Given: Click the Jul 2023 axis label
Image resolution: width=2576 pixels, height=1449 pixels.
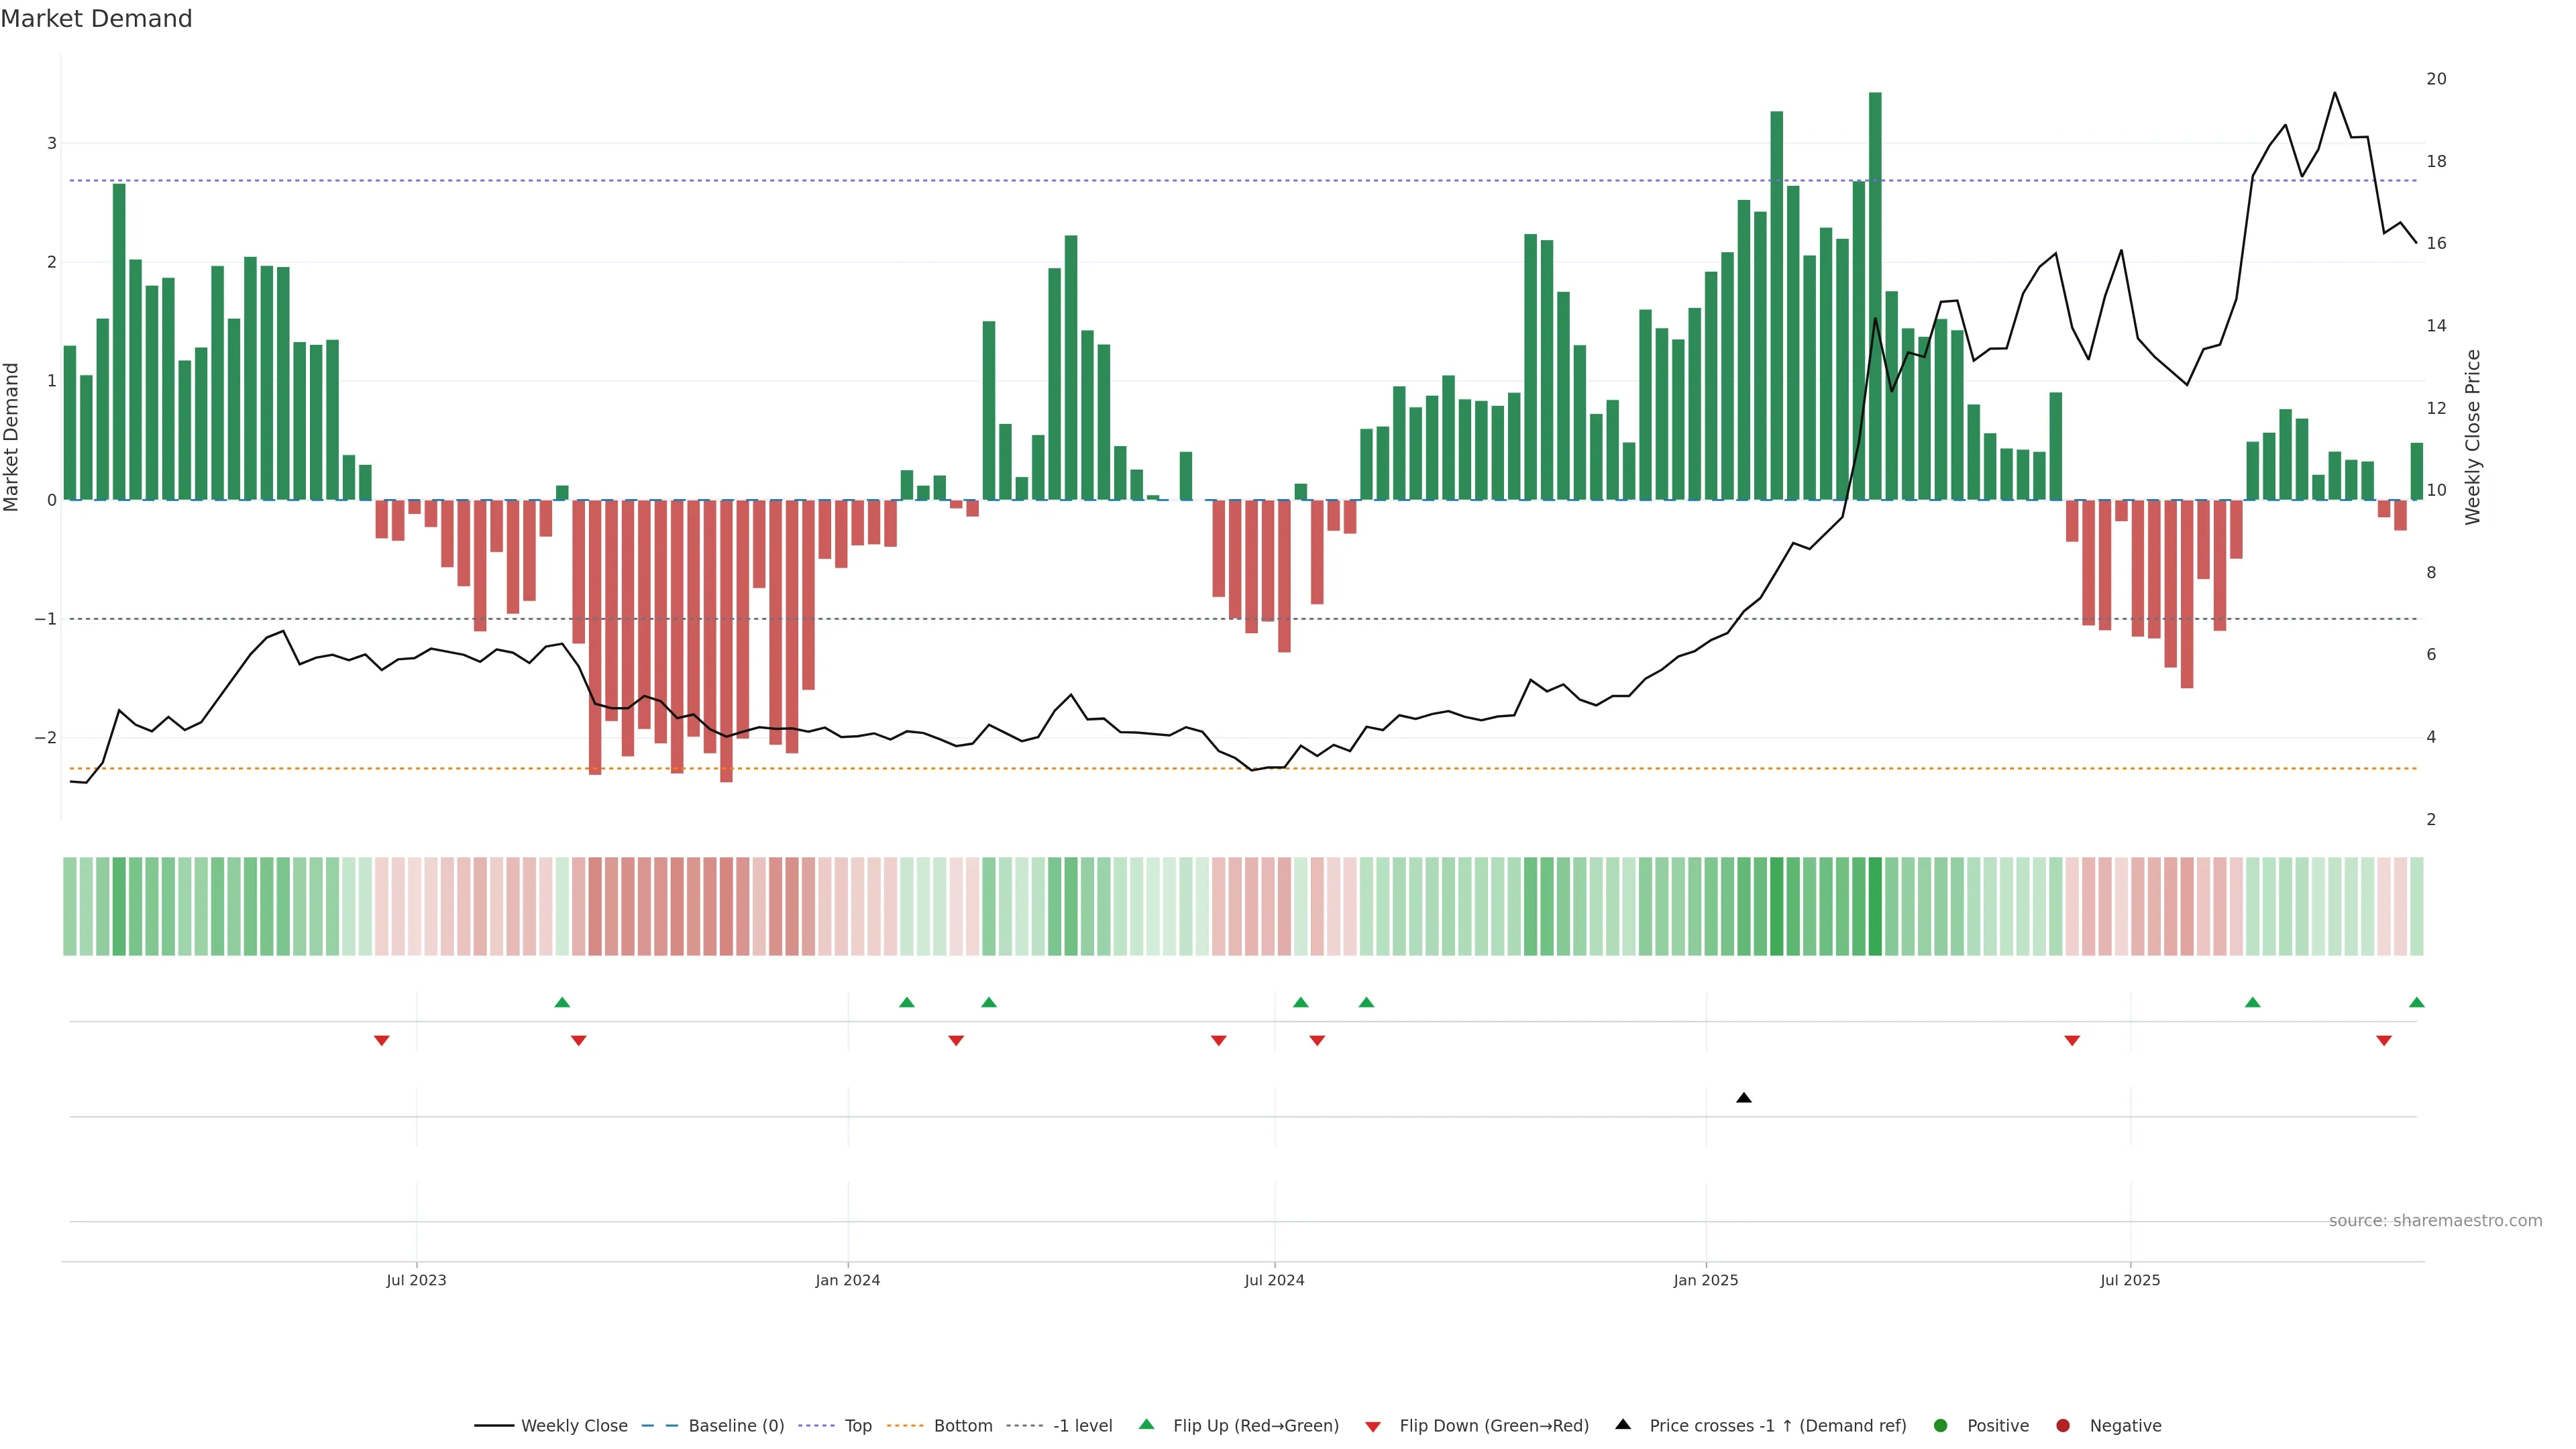Looking at the screenshot, I should pyautogui.click(x=416, y=1280).
